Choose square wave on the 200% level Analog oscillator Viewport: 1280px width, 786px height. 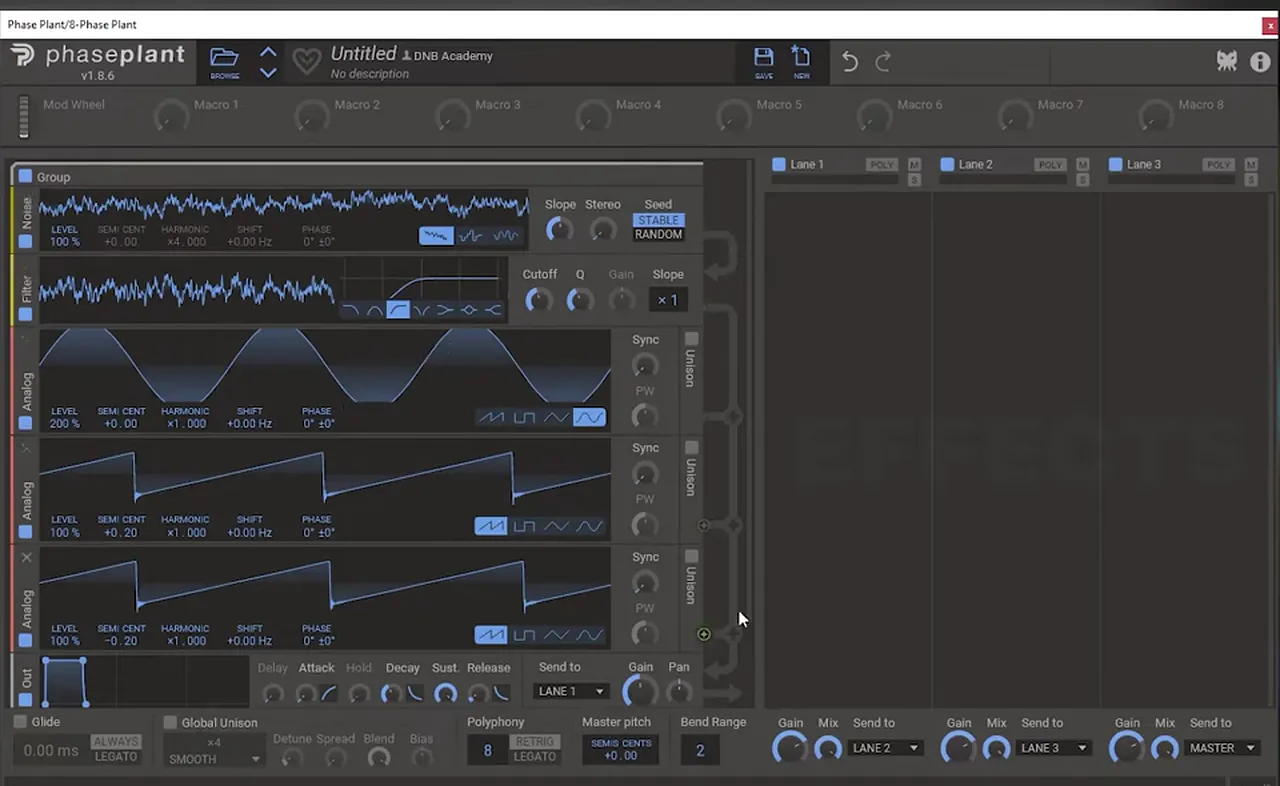(x=524, y=417)
